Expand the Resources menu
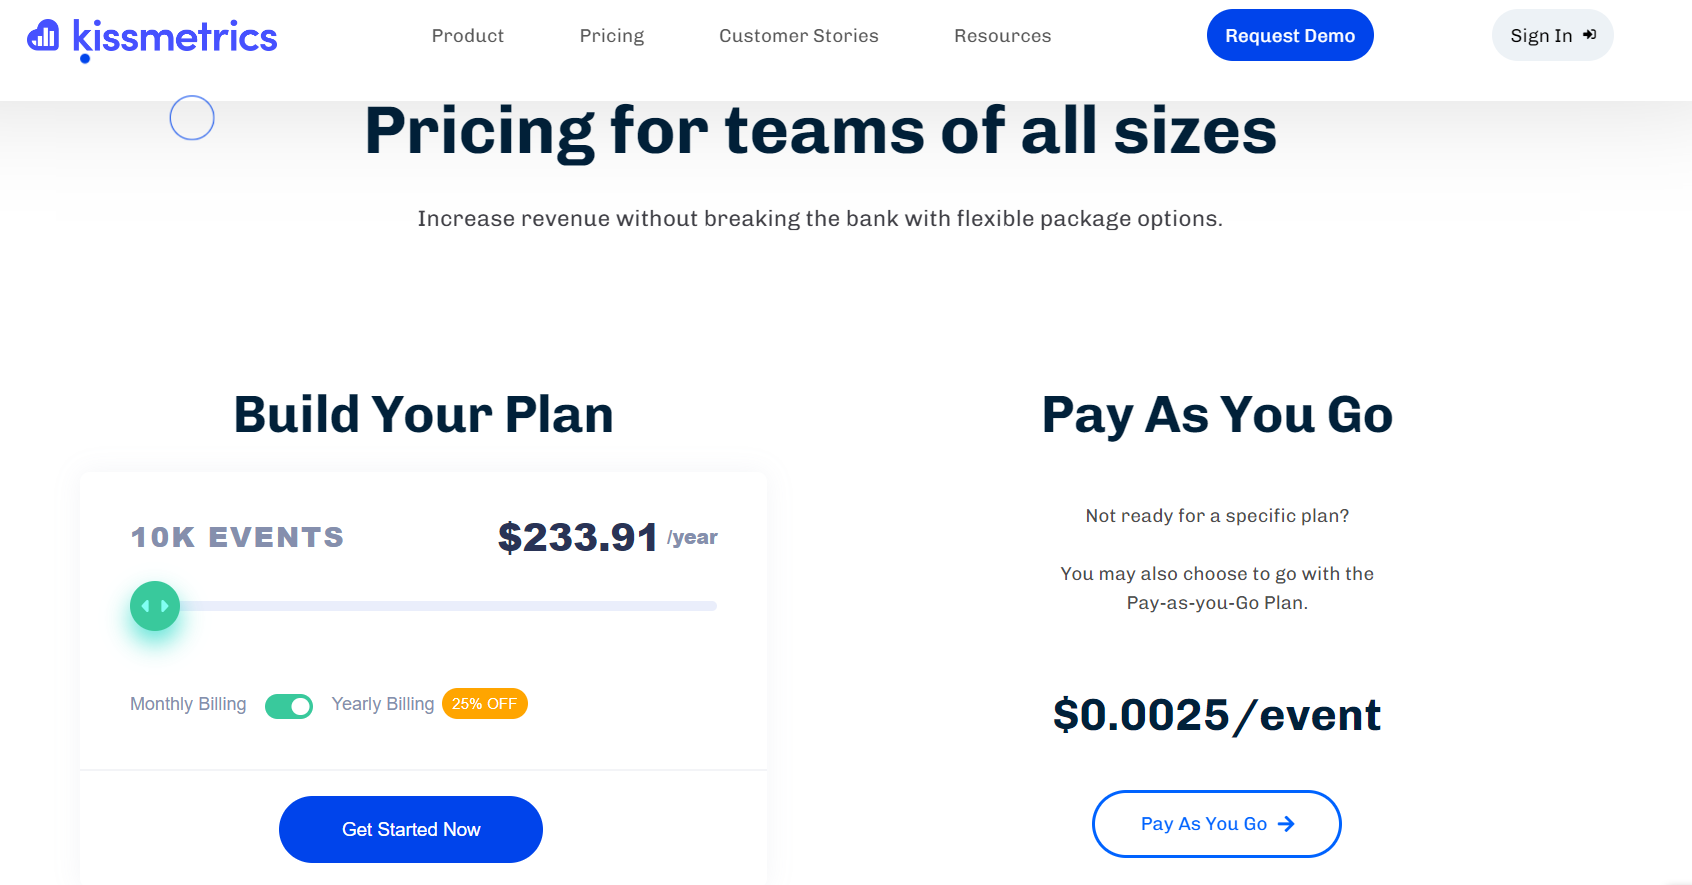 [x=1003, y=36]
